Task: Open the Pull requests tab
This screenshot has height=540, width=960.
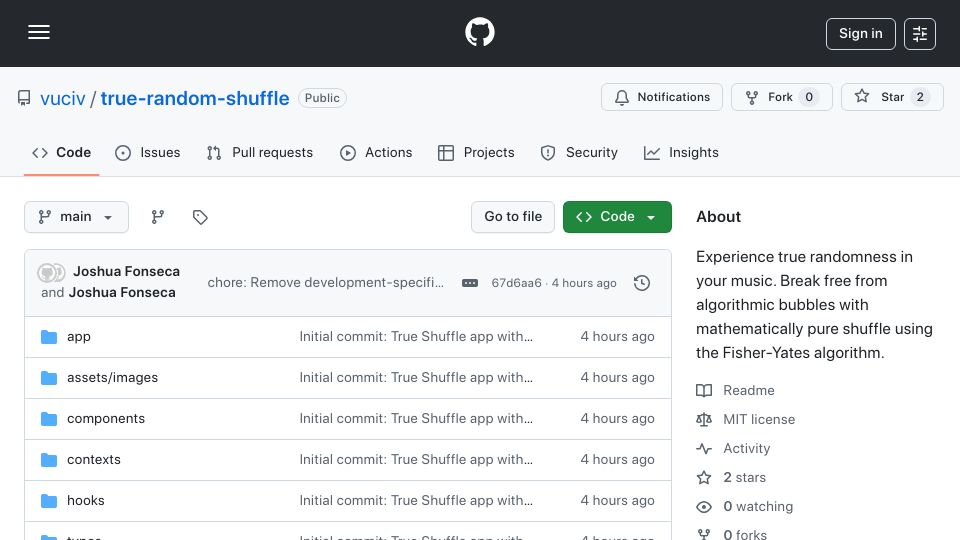Action: click(x=260, y=152)
